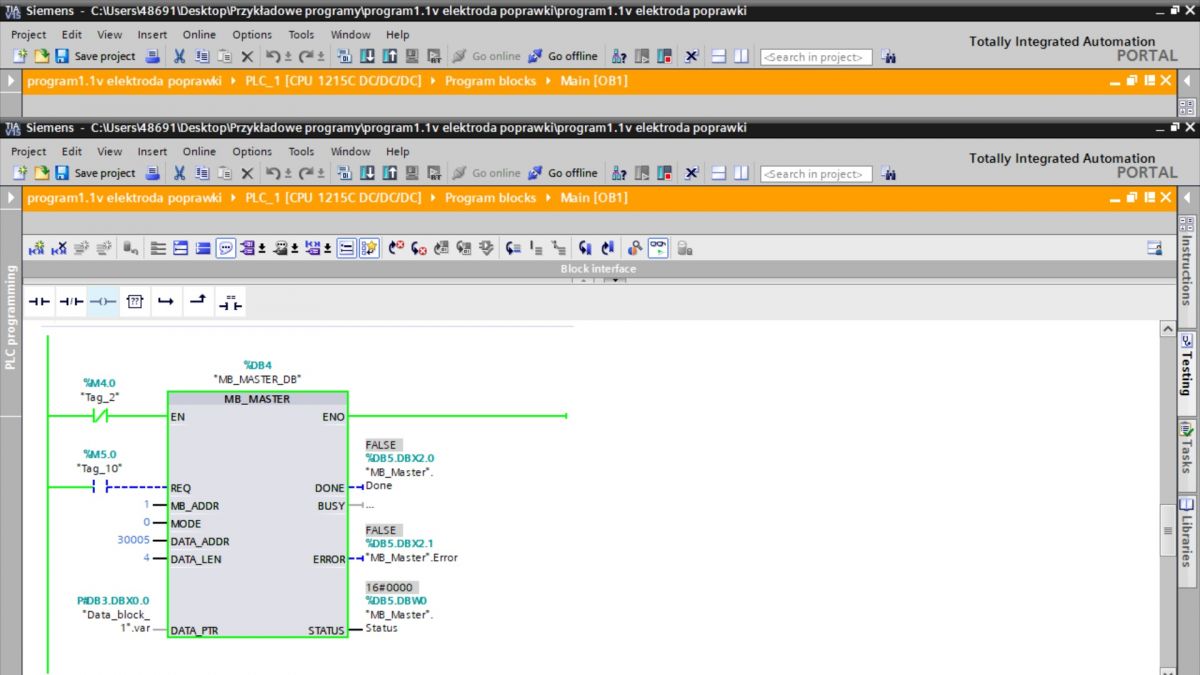Split editor vertically in front window toolbar

click(x=741, y=173)
